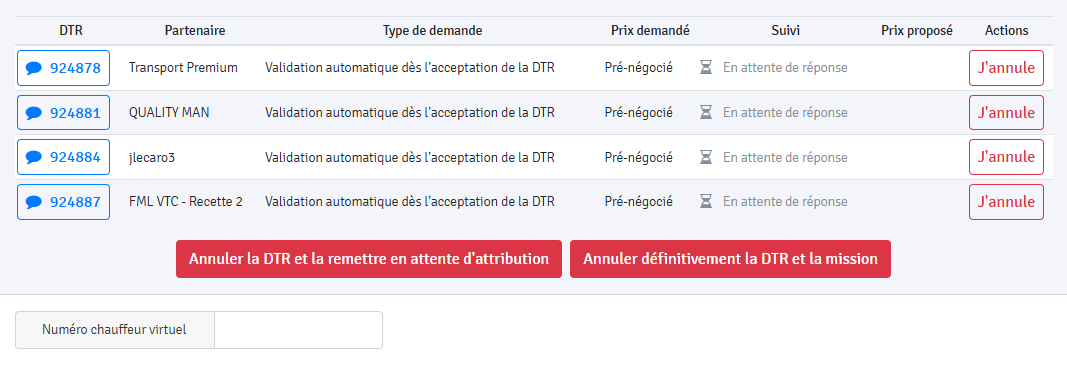Open DTR number 924884
The width and height of the screenshot is (1067, 365).
(63, 157)
